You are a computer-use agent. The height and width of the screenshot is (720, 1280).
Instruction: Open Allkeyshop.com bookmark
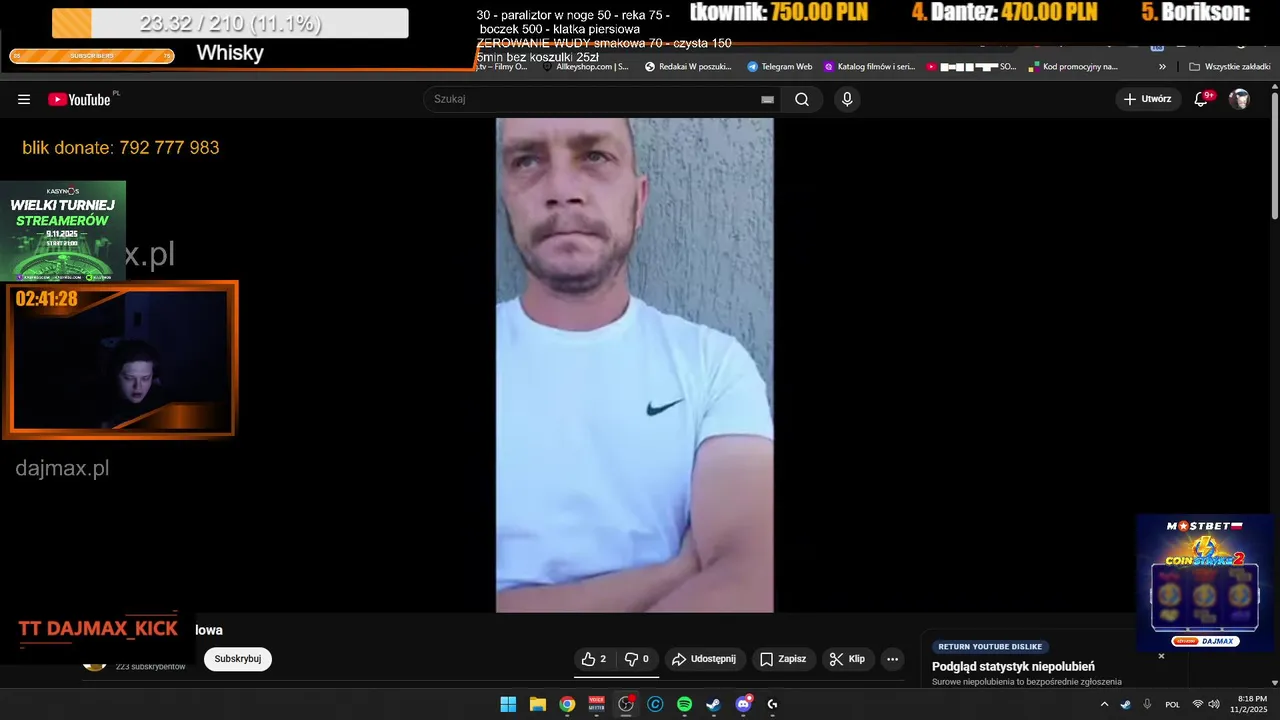pos(585,67)
